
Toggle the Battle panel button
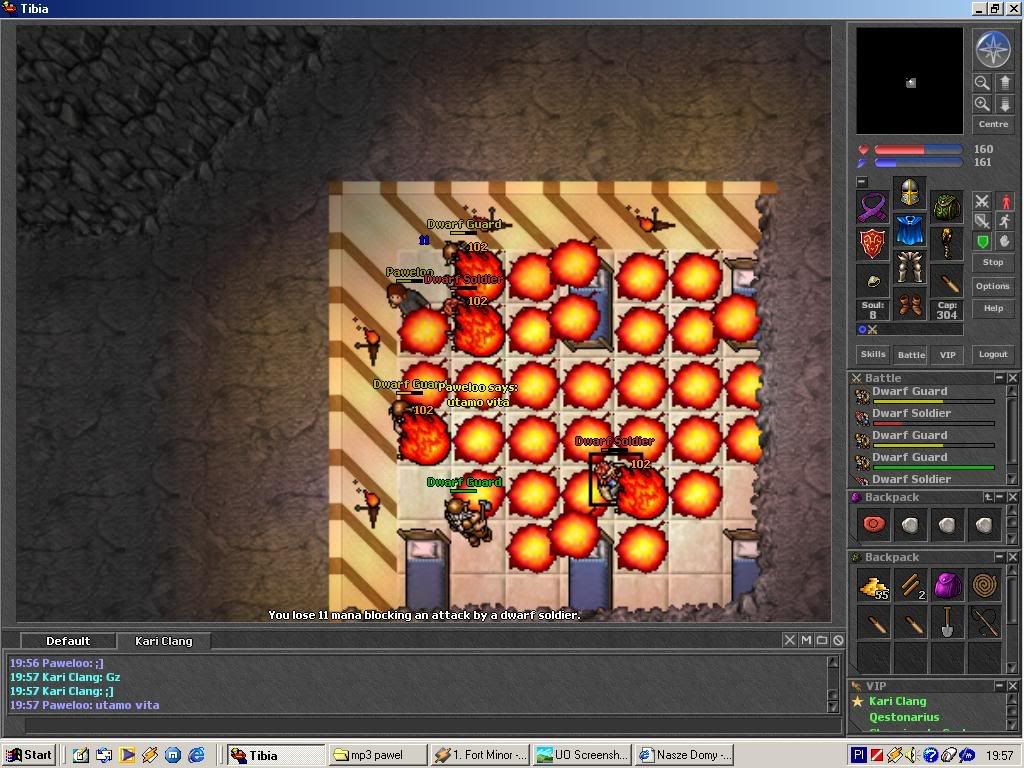[x=911, y=355]
